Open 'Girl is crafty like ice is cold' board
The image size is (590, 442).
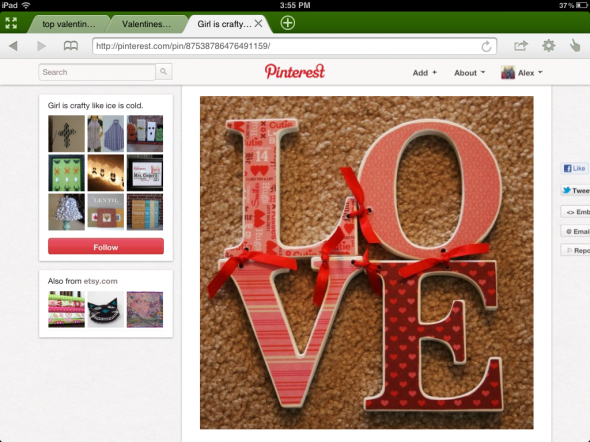click(95, 105)
